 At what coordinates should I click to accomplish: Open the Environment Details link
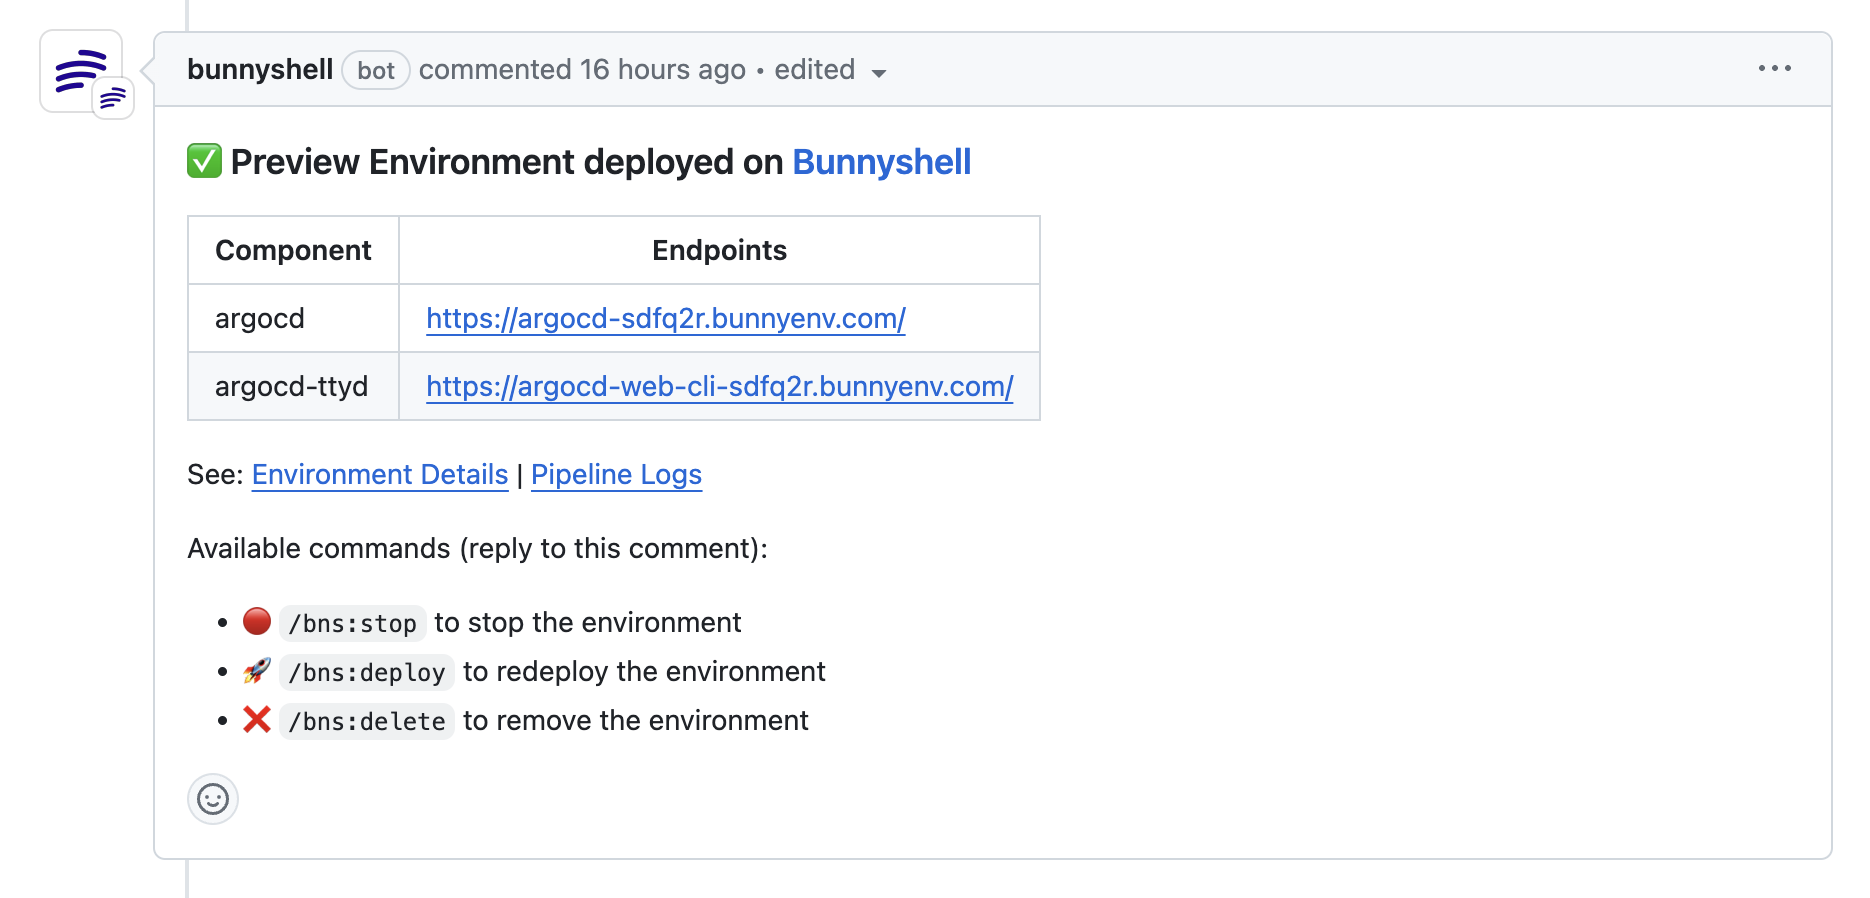380,474
